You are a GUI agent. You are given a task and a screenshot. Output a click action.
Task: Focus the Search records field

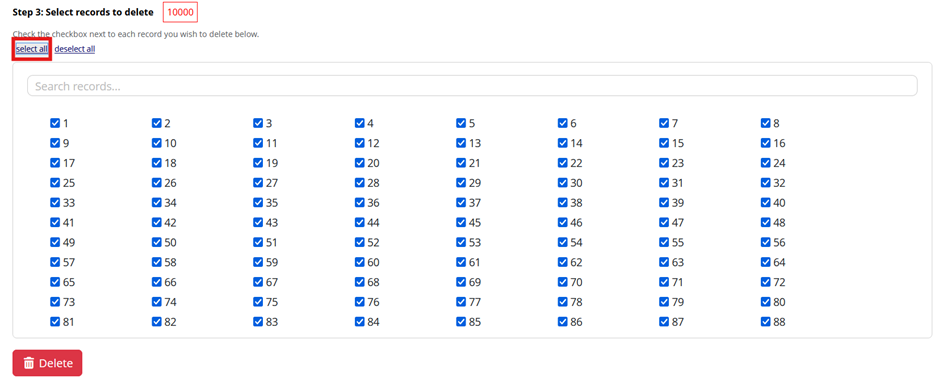point(472,85)
